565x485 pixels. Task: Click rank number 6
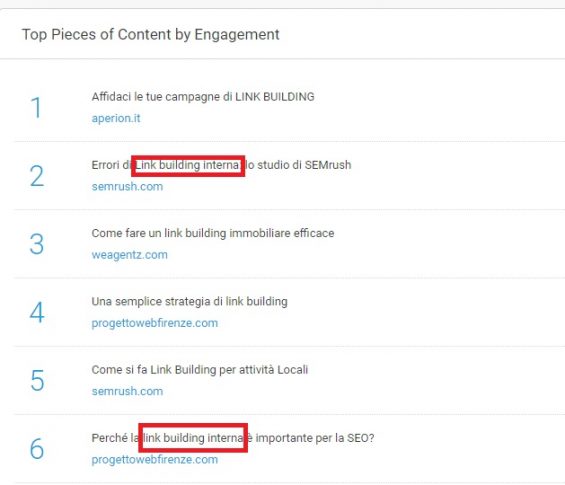(x=37, y=449)
